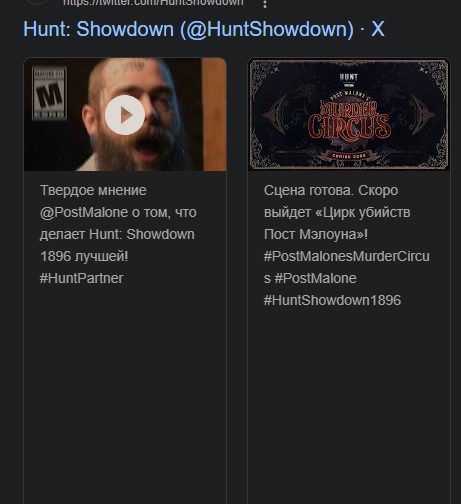461x504 pixels.
Task: Click the red Murder Circus title lettering
Action: tap(349, 121)
